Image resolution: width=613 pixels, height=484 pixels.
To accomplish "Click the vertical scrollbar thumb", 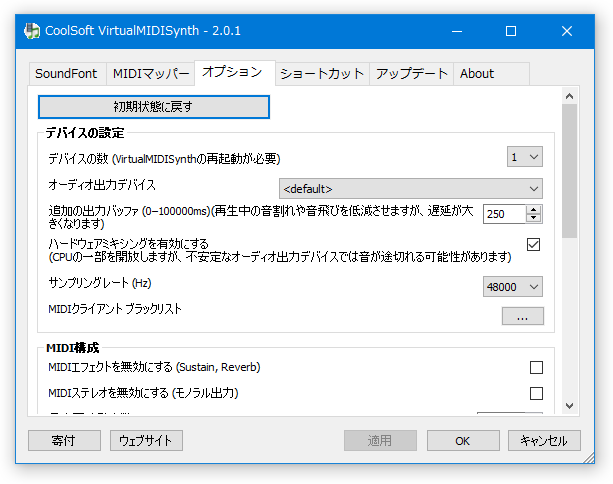I will click(570, 171).
